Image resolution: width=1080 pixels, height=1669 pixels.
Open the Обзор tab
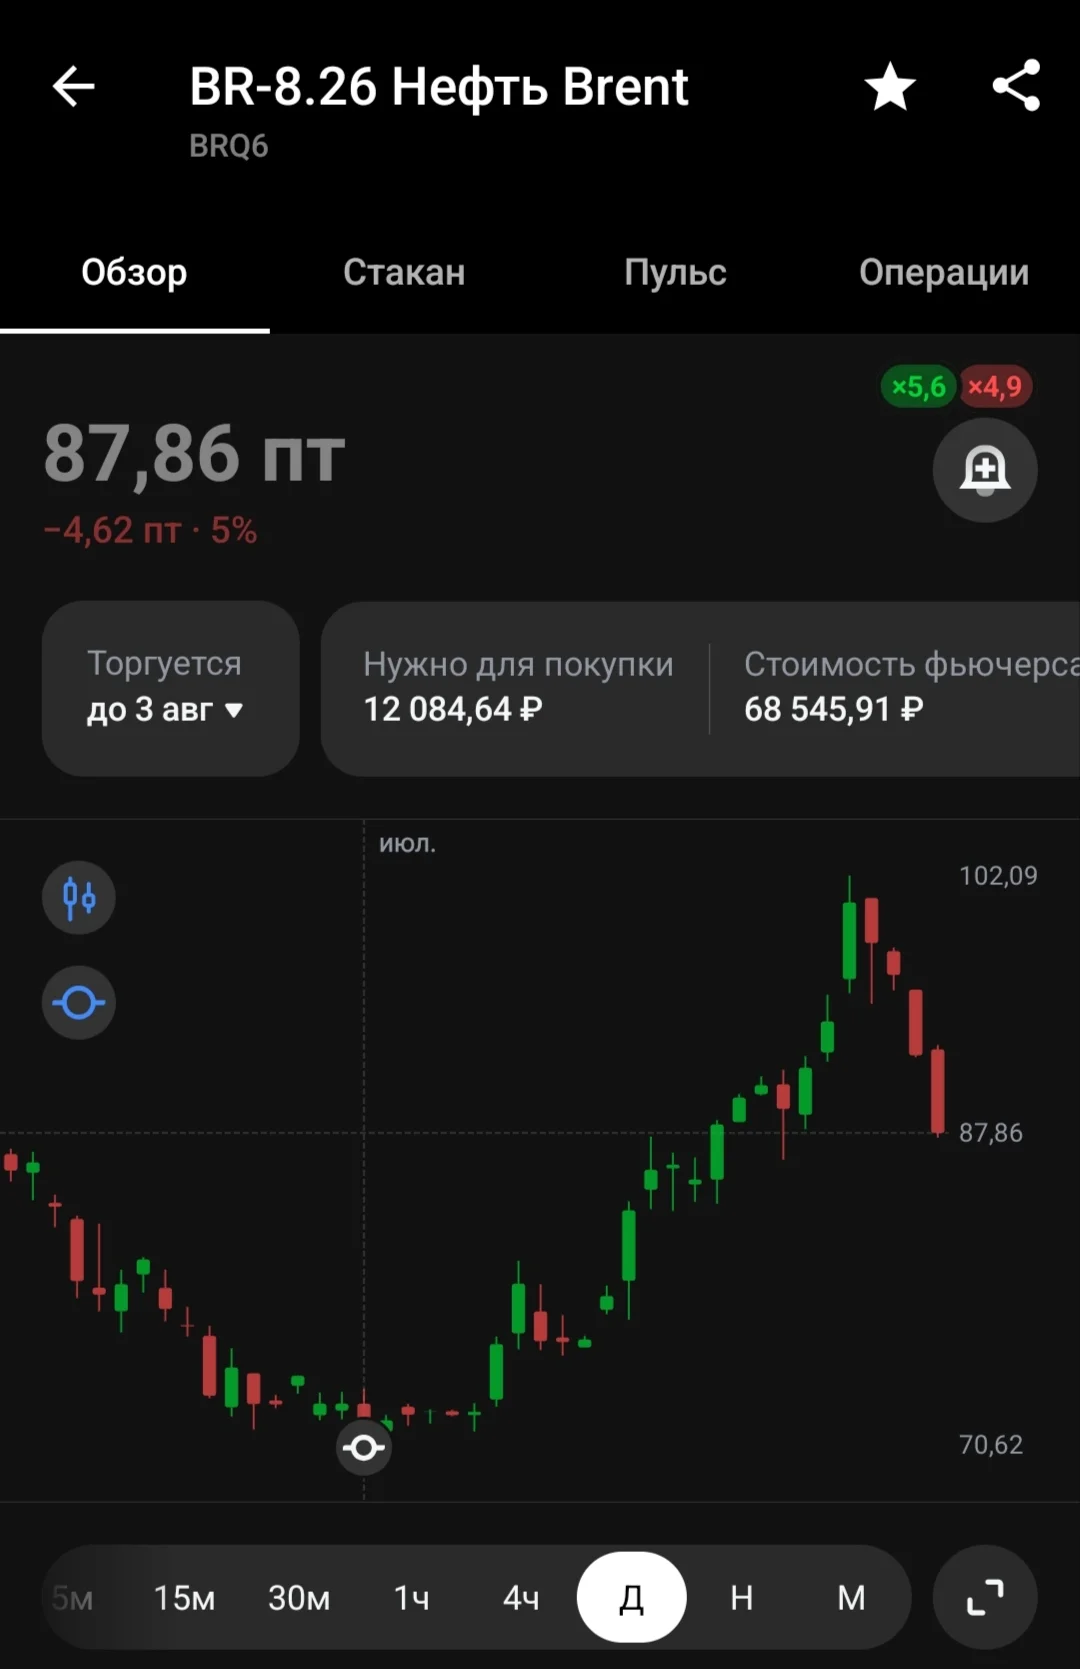click(134, 272)
